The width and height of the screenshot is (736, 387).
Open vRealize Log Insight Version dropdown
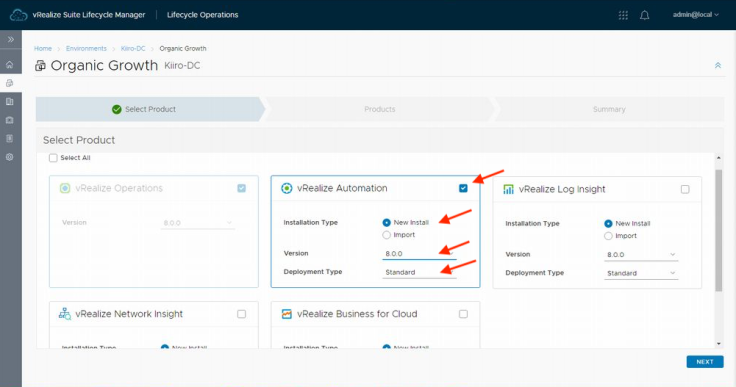pos(641,255)
